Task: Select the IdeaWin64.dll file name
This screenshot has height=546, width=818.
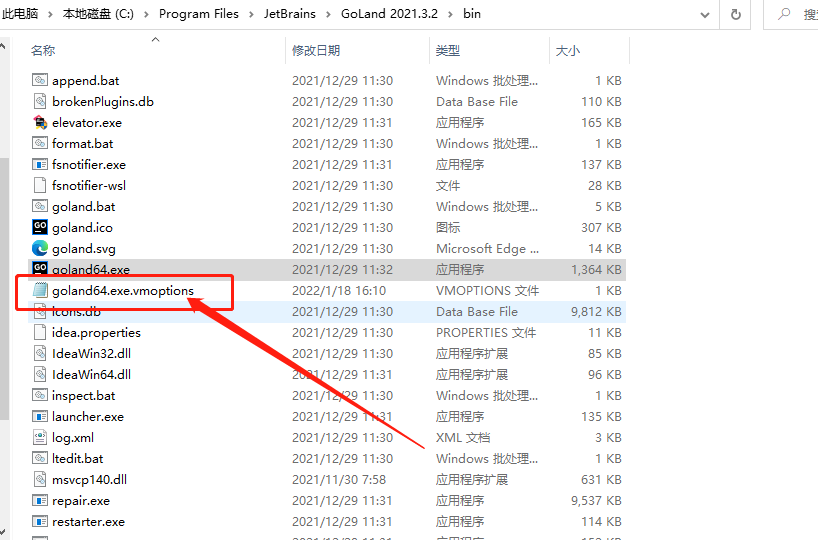Action: (x=91, y=374)
